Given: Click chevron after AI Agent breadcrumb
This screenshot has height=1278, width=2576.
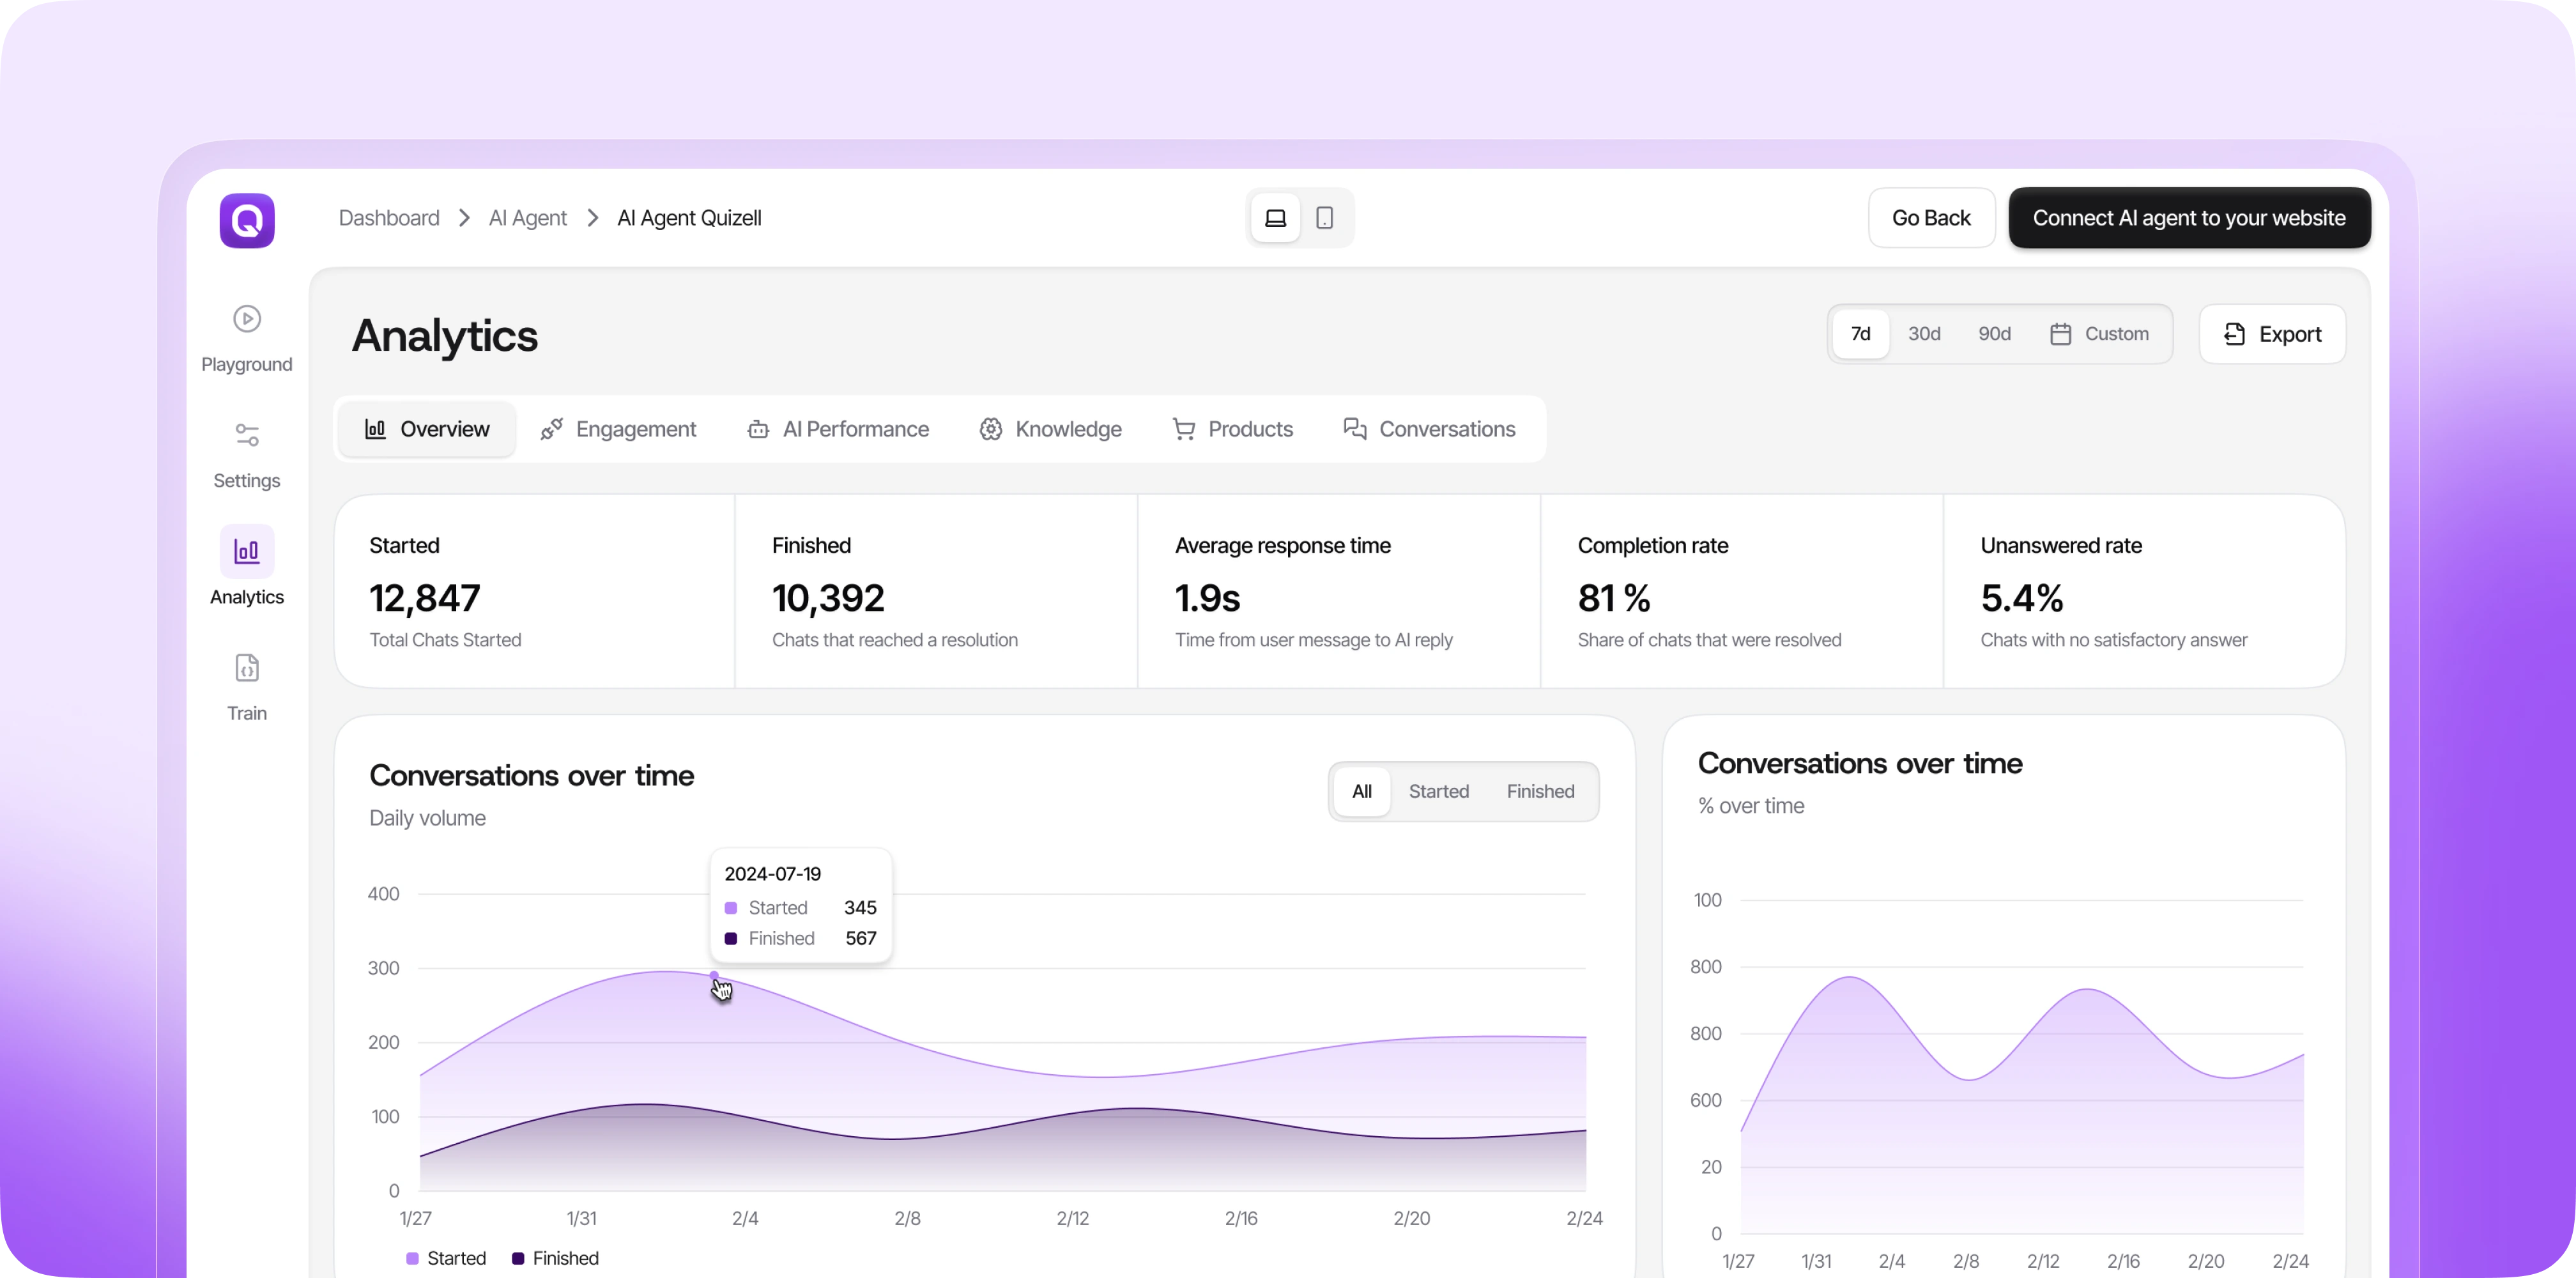Looking at the screenshot, I should [592, 218].
